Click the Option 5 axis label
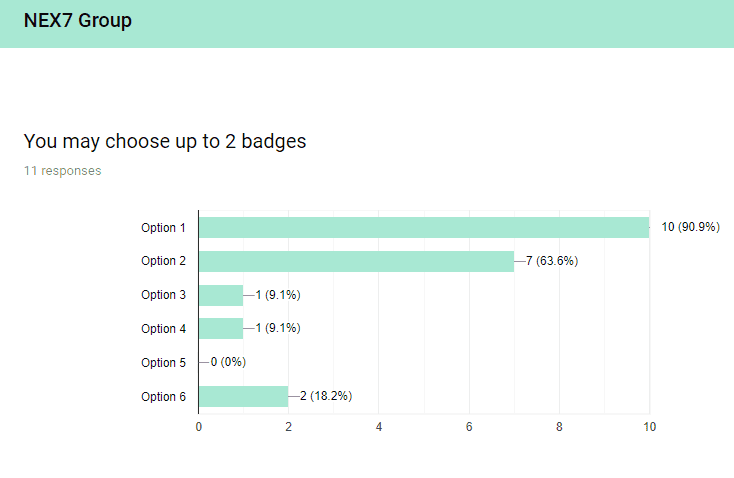Viewport: 734px width, 478px height. 163,363
